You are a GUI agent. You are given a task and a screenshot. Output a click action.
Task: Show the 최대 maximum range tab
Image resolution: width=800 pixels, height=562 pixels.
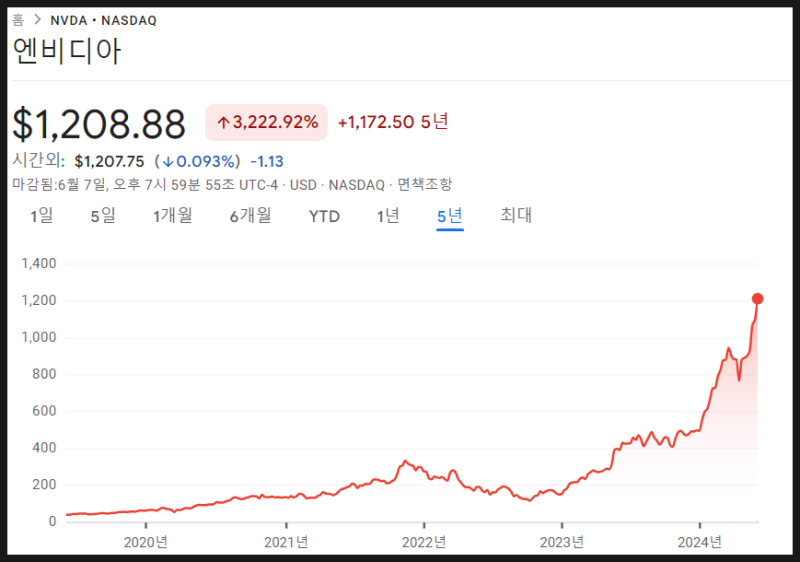coord(516,215)
